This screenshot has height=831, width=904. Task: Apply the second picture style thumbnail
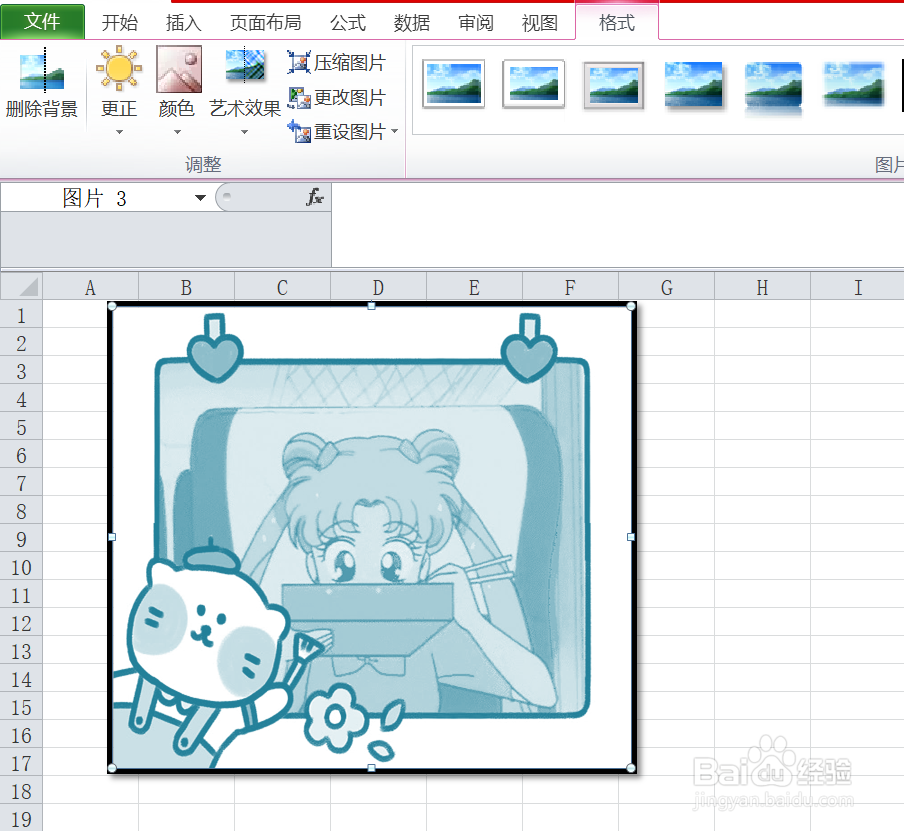click(x=533, y=84)
